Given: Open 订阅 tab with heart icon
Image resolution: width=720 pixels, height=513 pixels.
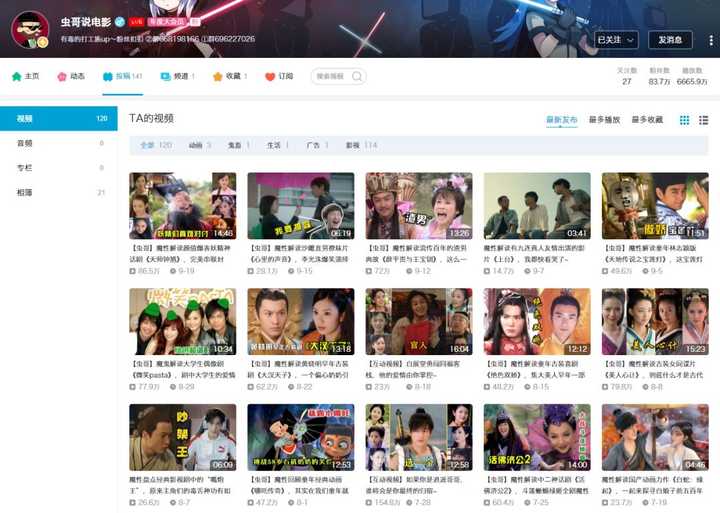Looking at the screenshot, I should [x=279, y=76].
